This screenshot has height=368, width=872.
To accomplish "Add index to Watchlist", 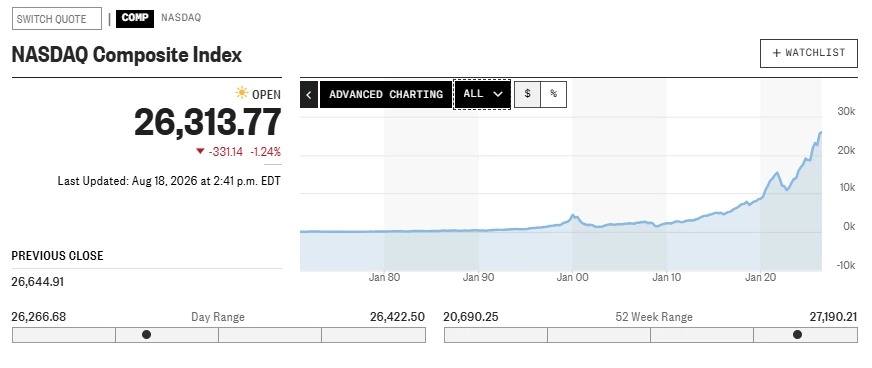I will (x=809, y=53).
